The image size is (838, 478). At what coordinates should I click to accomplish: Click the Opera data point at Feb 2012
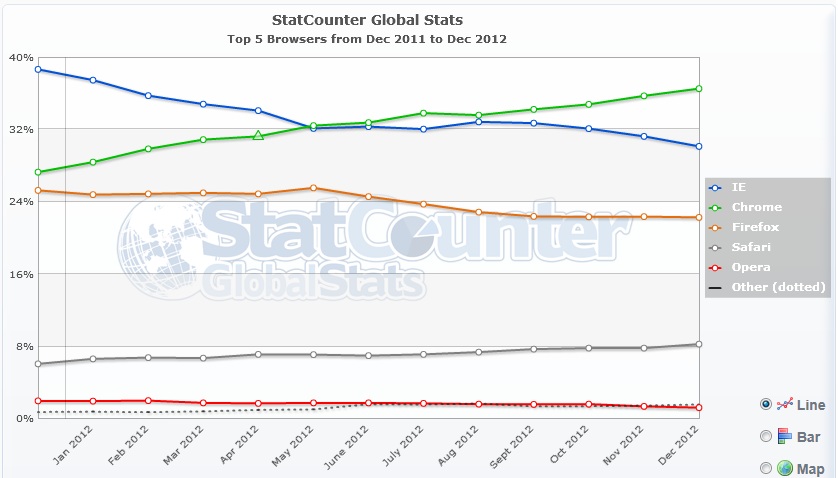pos(148,401)
